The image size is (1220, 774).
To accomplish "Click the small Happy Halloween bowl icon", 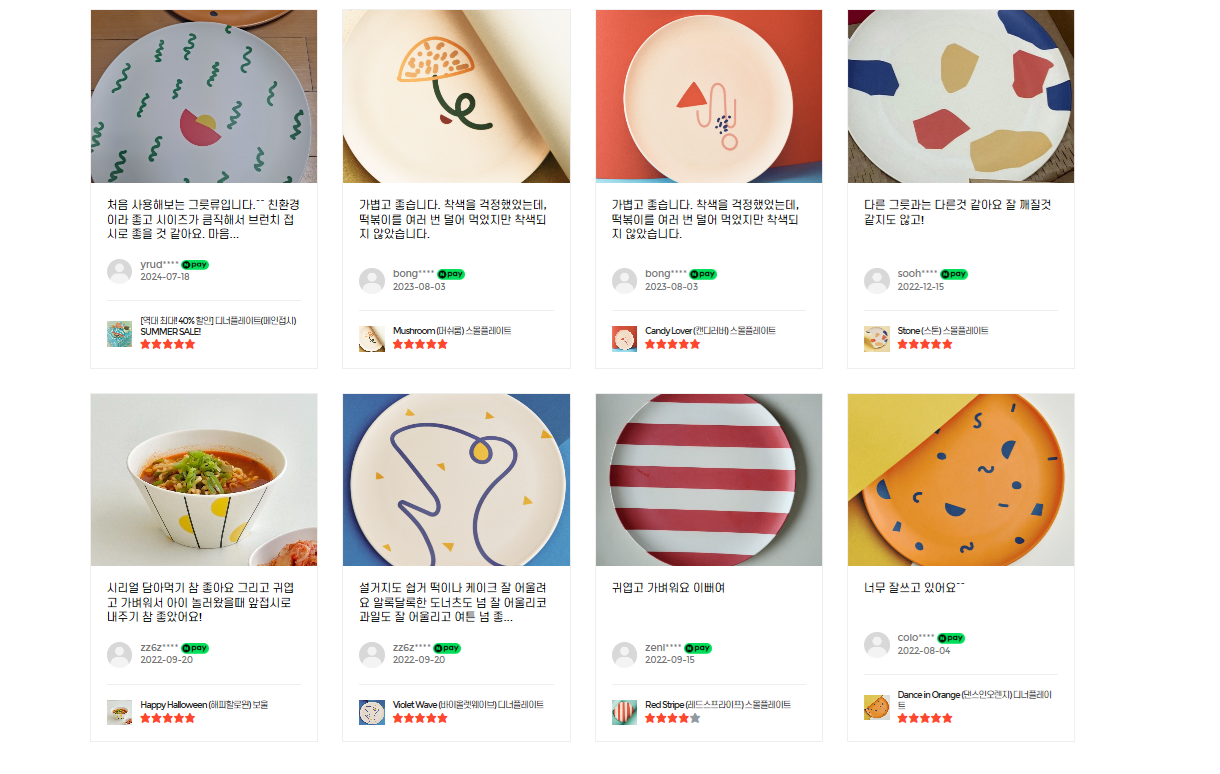I will (120, 712).
